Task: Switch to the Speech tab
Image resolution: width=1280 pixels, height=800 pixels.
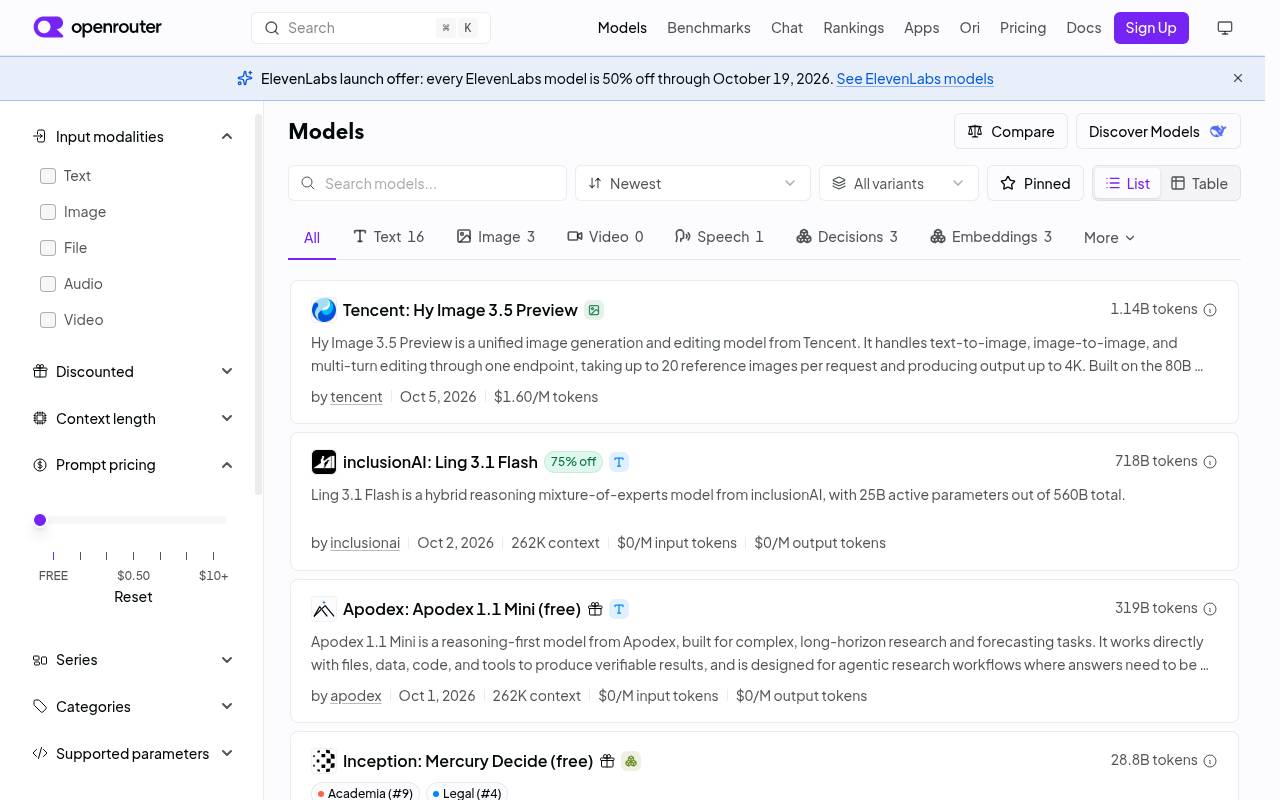Action: [719, 237]
